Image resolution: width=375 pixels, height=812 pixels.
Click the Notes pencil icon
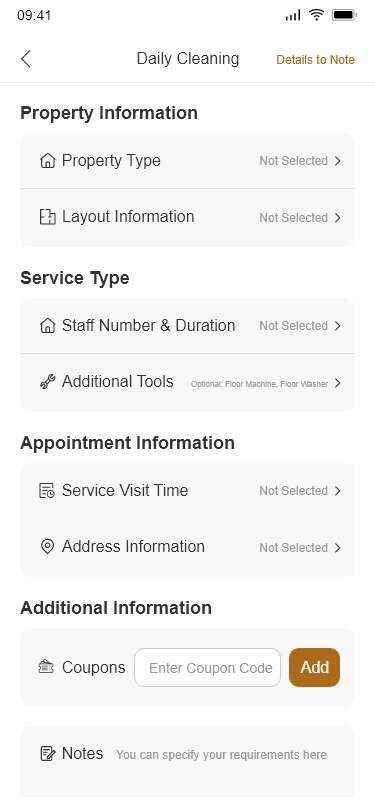tap(47, 753)
